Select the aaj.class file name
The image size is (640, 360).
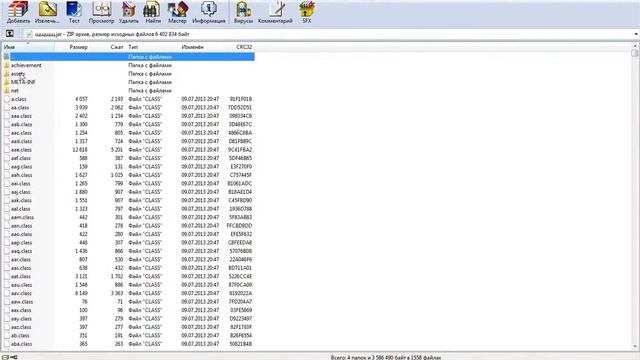(21, 192)
